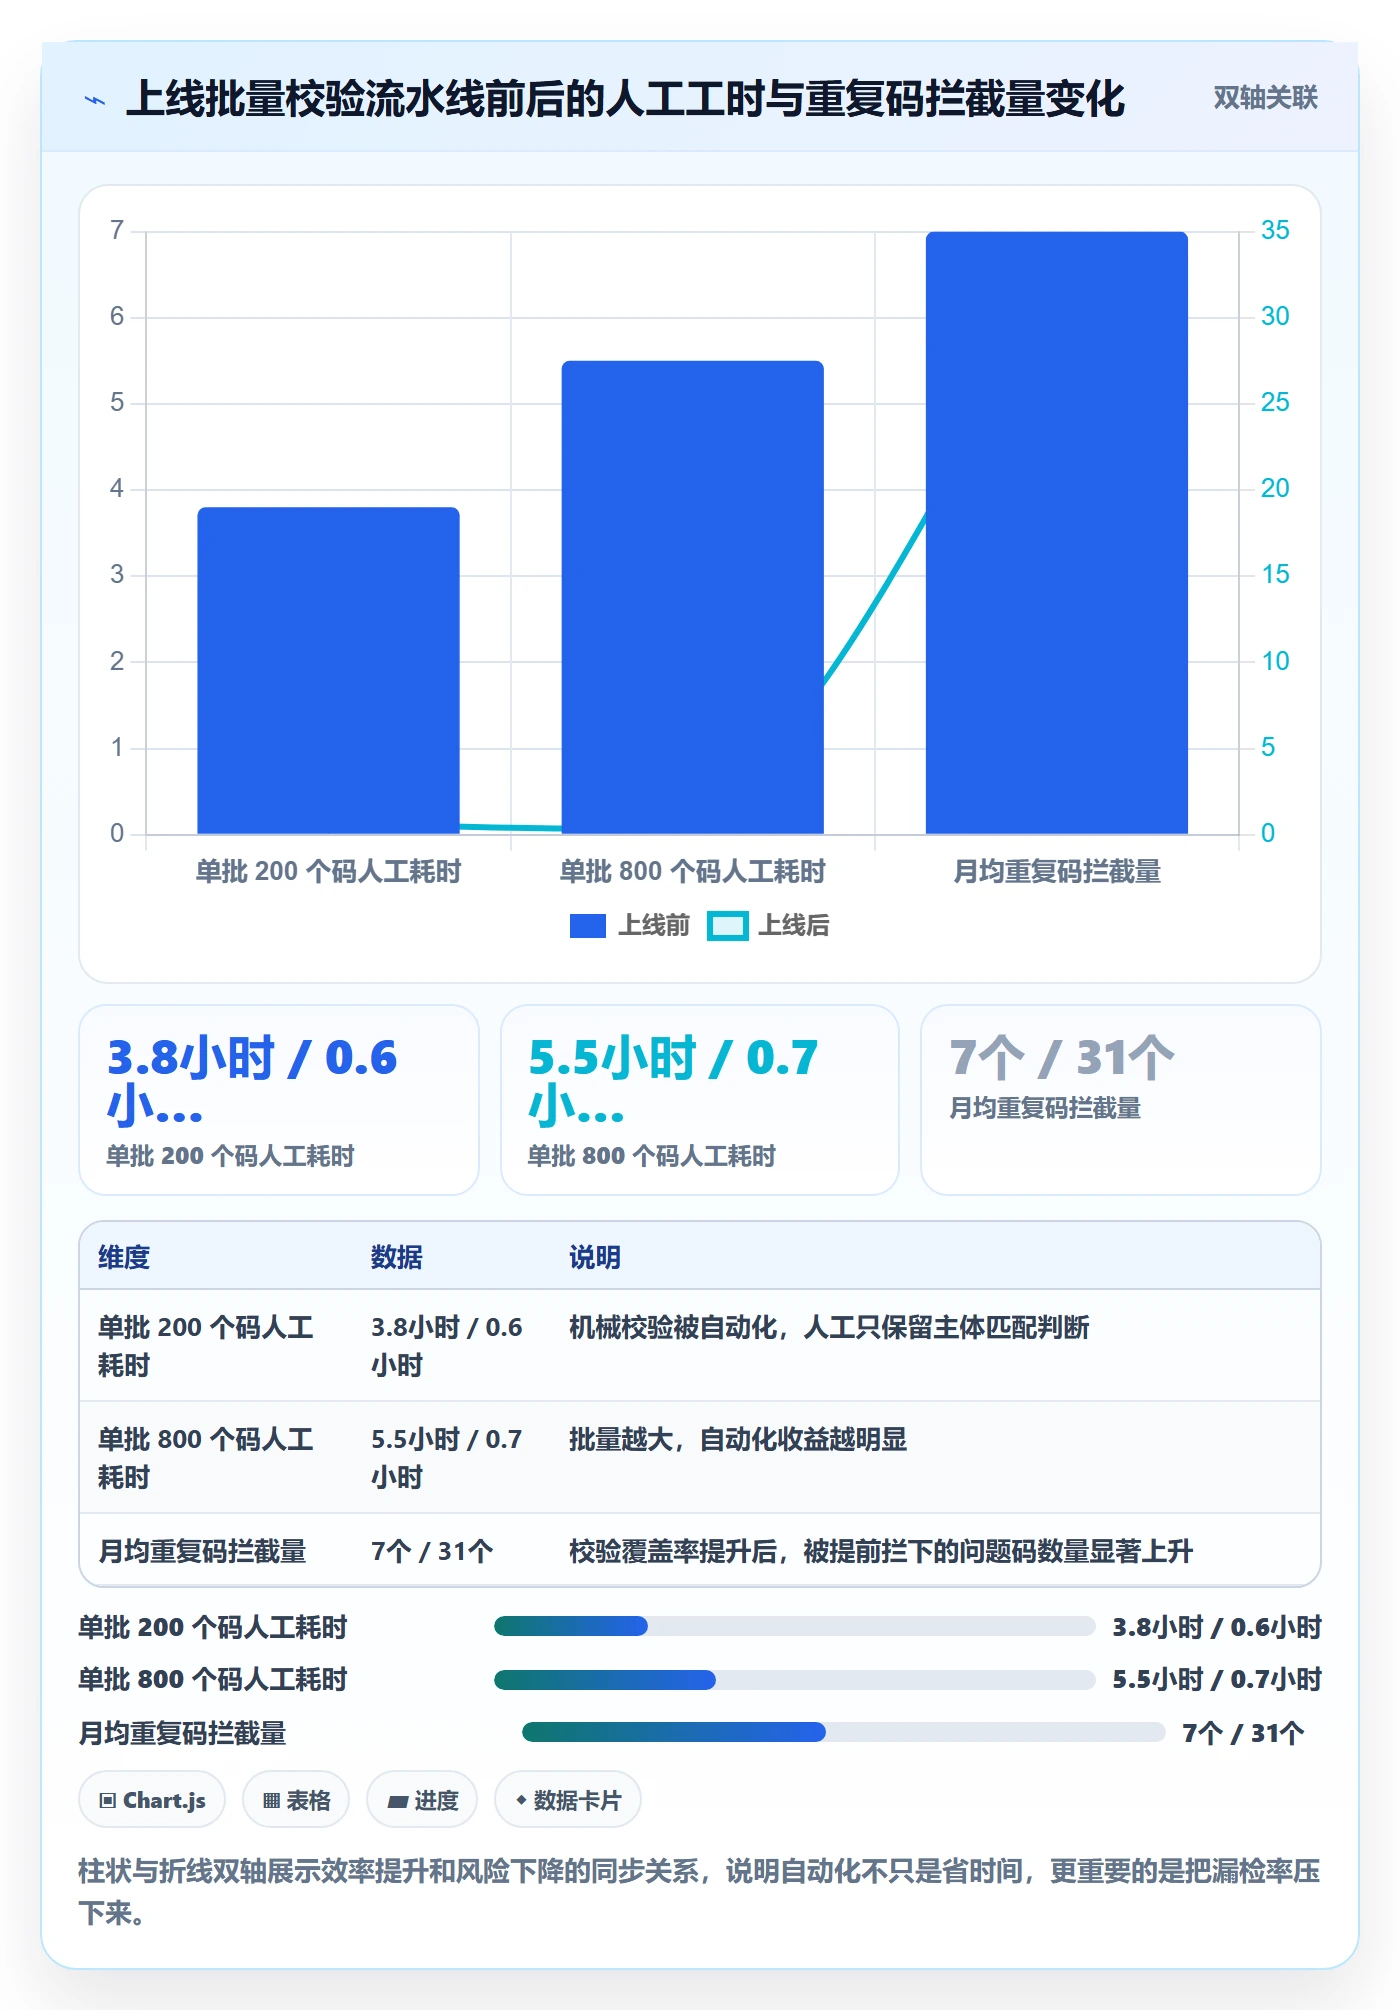Click text 校验覆盖率提升后，被提前拦下的问题码数量显著上升

[881, 1551]
